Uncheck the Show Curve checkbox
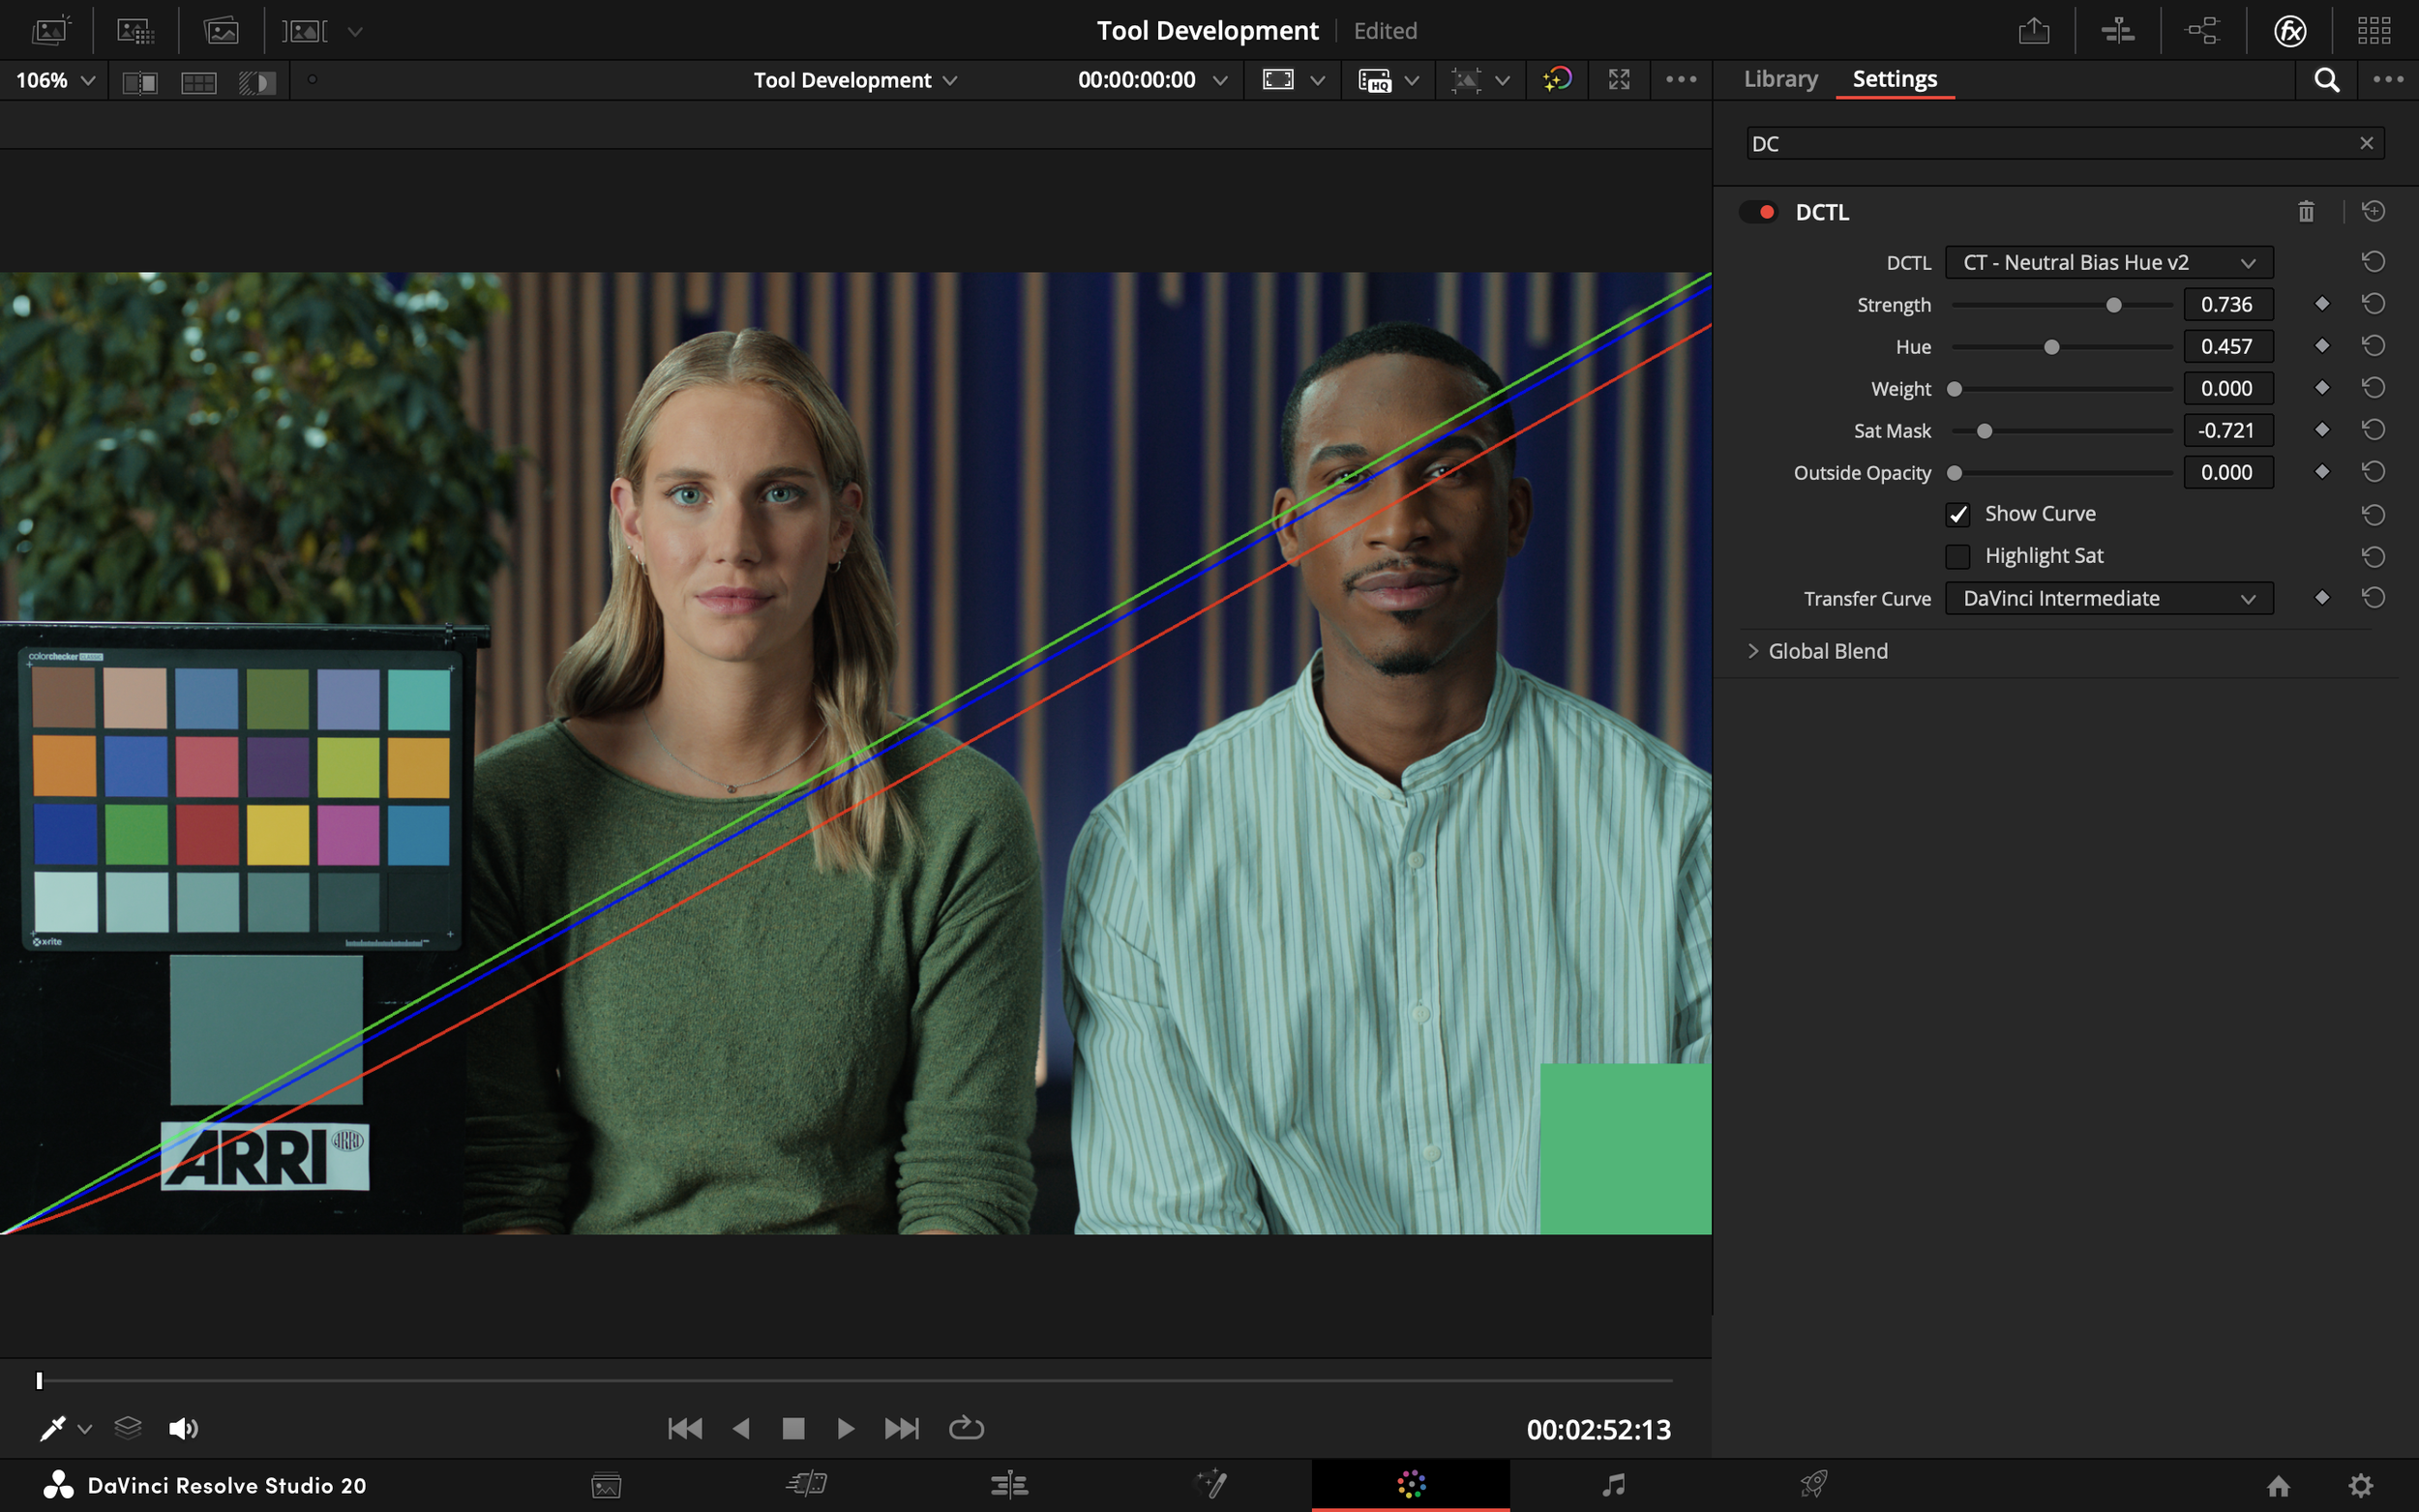Viewport: 2419px width, 1512px height. point(1957,514)
